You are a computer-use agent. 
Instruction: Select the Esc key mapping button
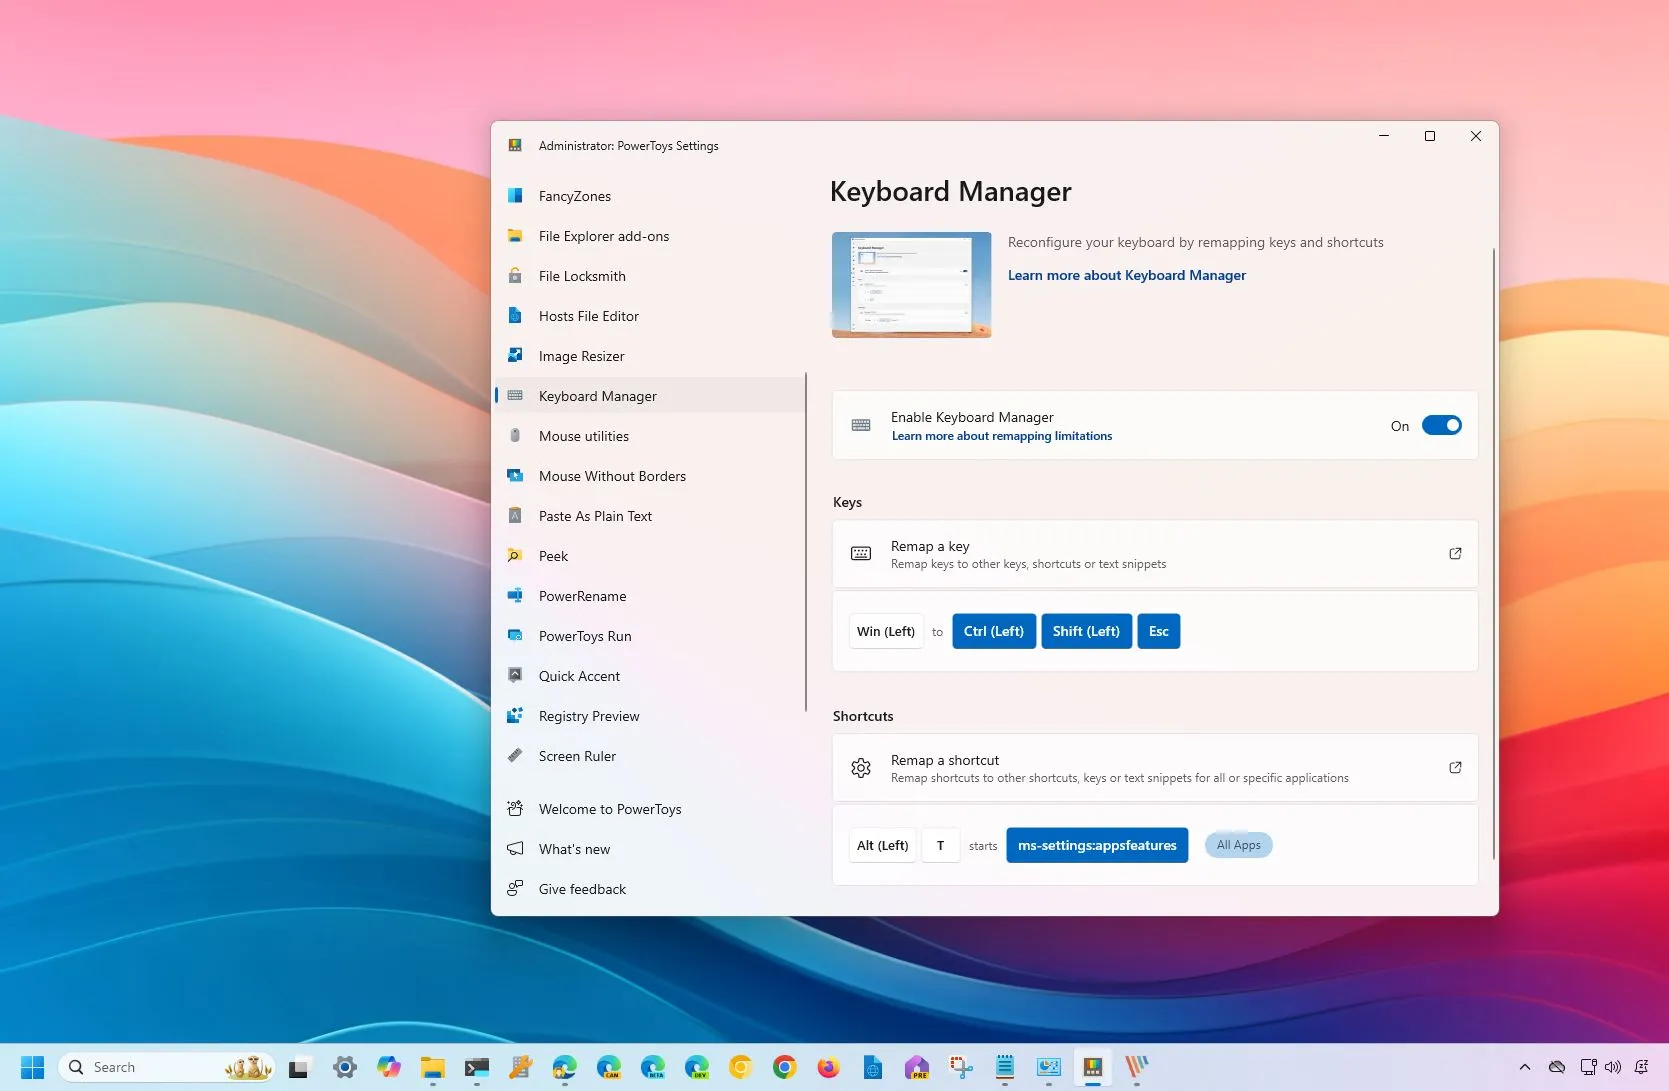coord(1158,631)
